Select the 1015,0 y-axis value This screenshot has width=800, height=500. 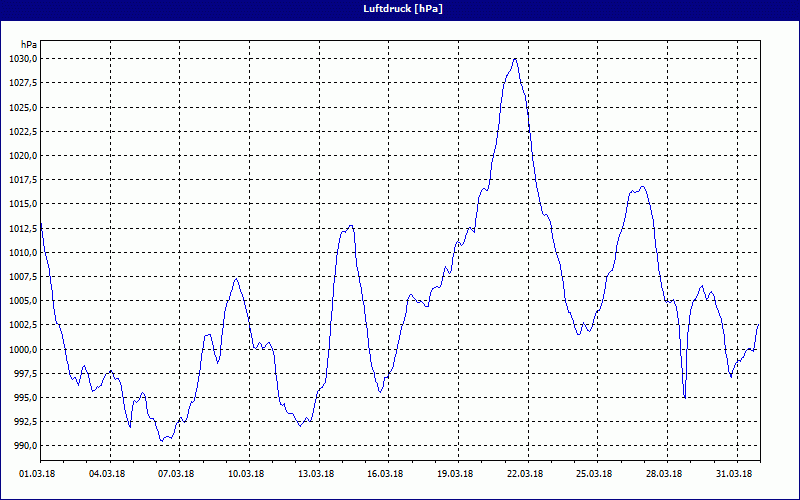[x=23, y=204]
